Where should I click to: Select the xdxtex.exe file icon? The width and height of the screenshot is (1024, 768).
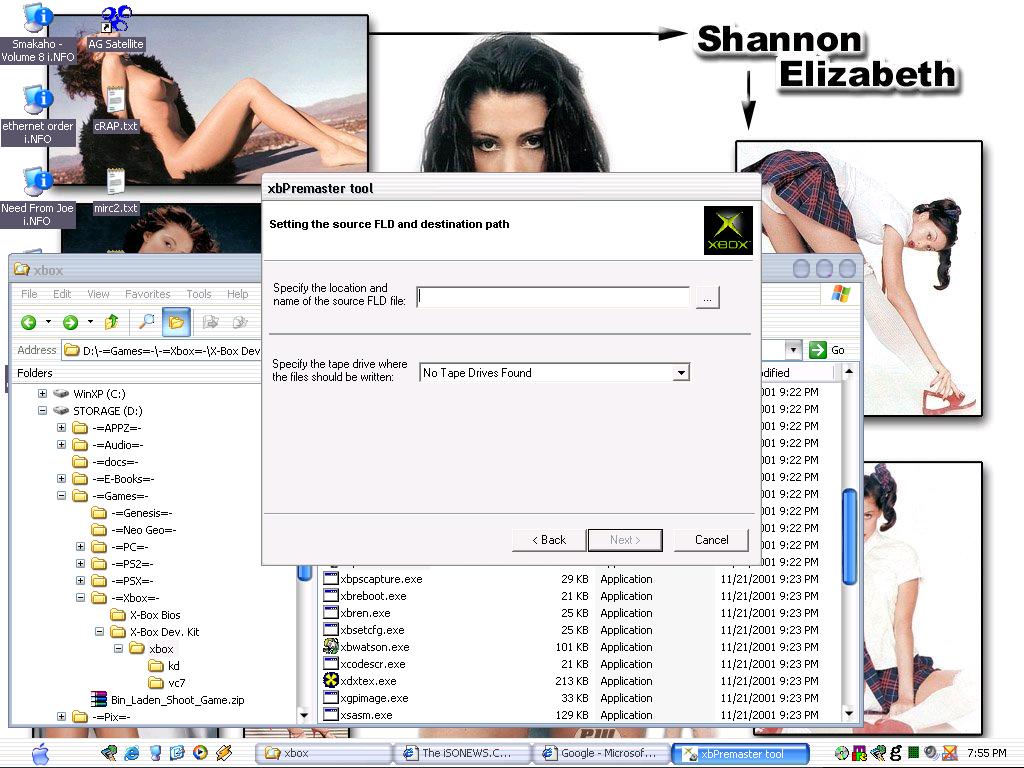pos(331,680)
